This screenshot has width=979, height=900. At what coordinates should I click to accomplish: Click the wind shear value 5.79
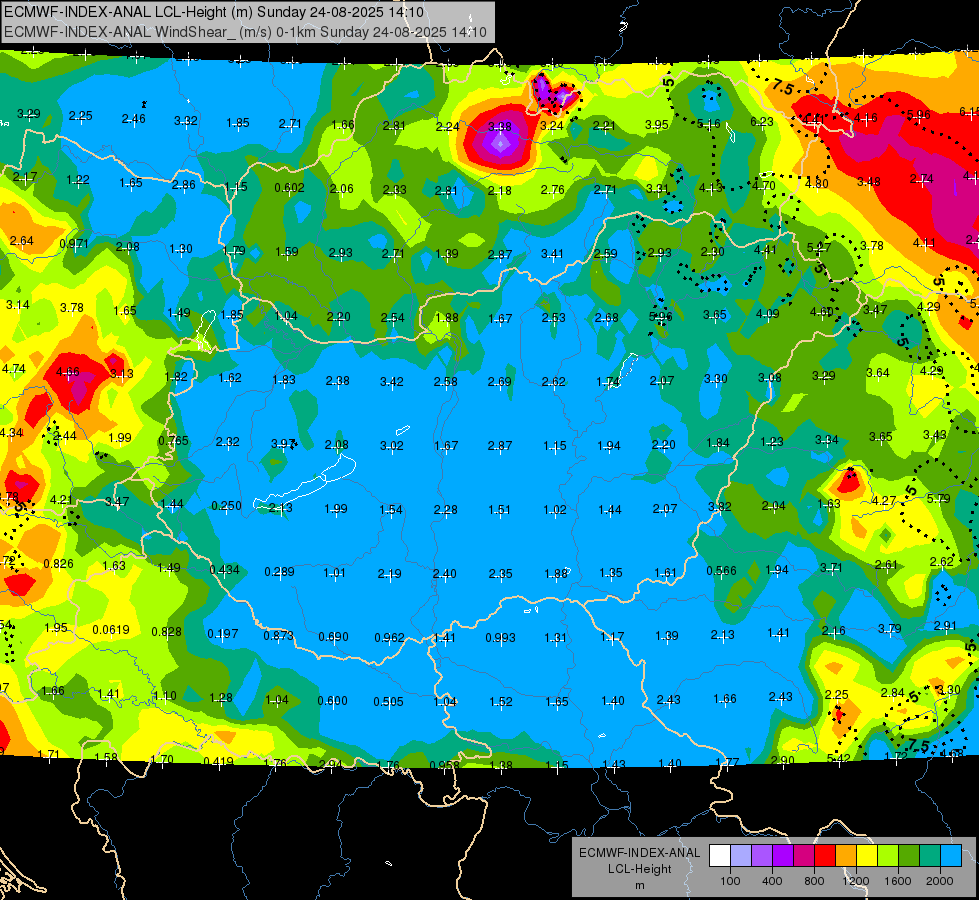click(x=938, y=498)
